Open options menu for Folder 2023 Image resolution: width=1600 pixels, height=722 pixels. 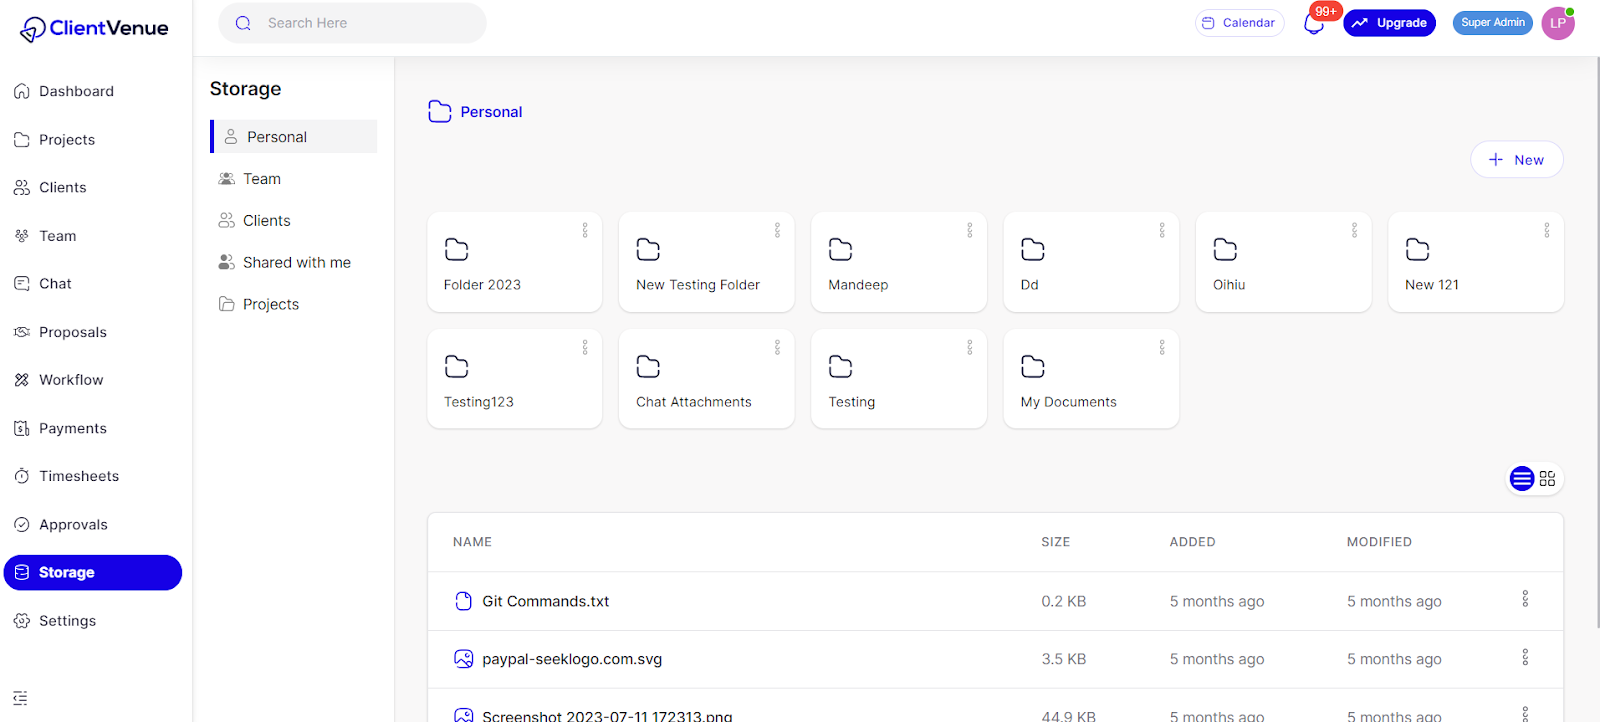coord(585,230)
